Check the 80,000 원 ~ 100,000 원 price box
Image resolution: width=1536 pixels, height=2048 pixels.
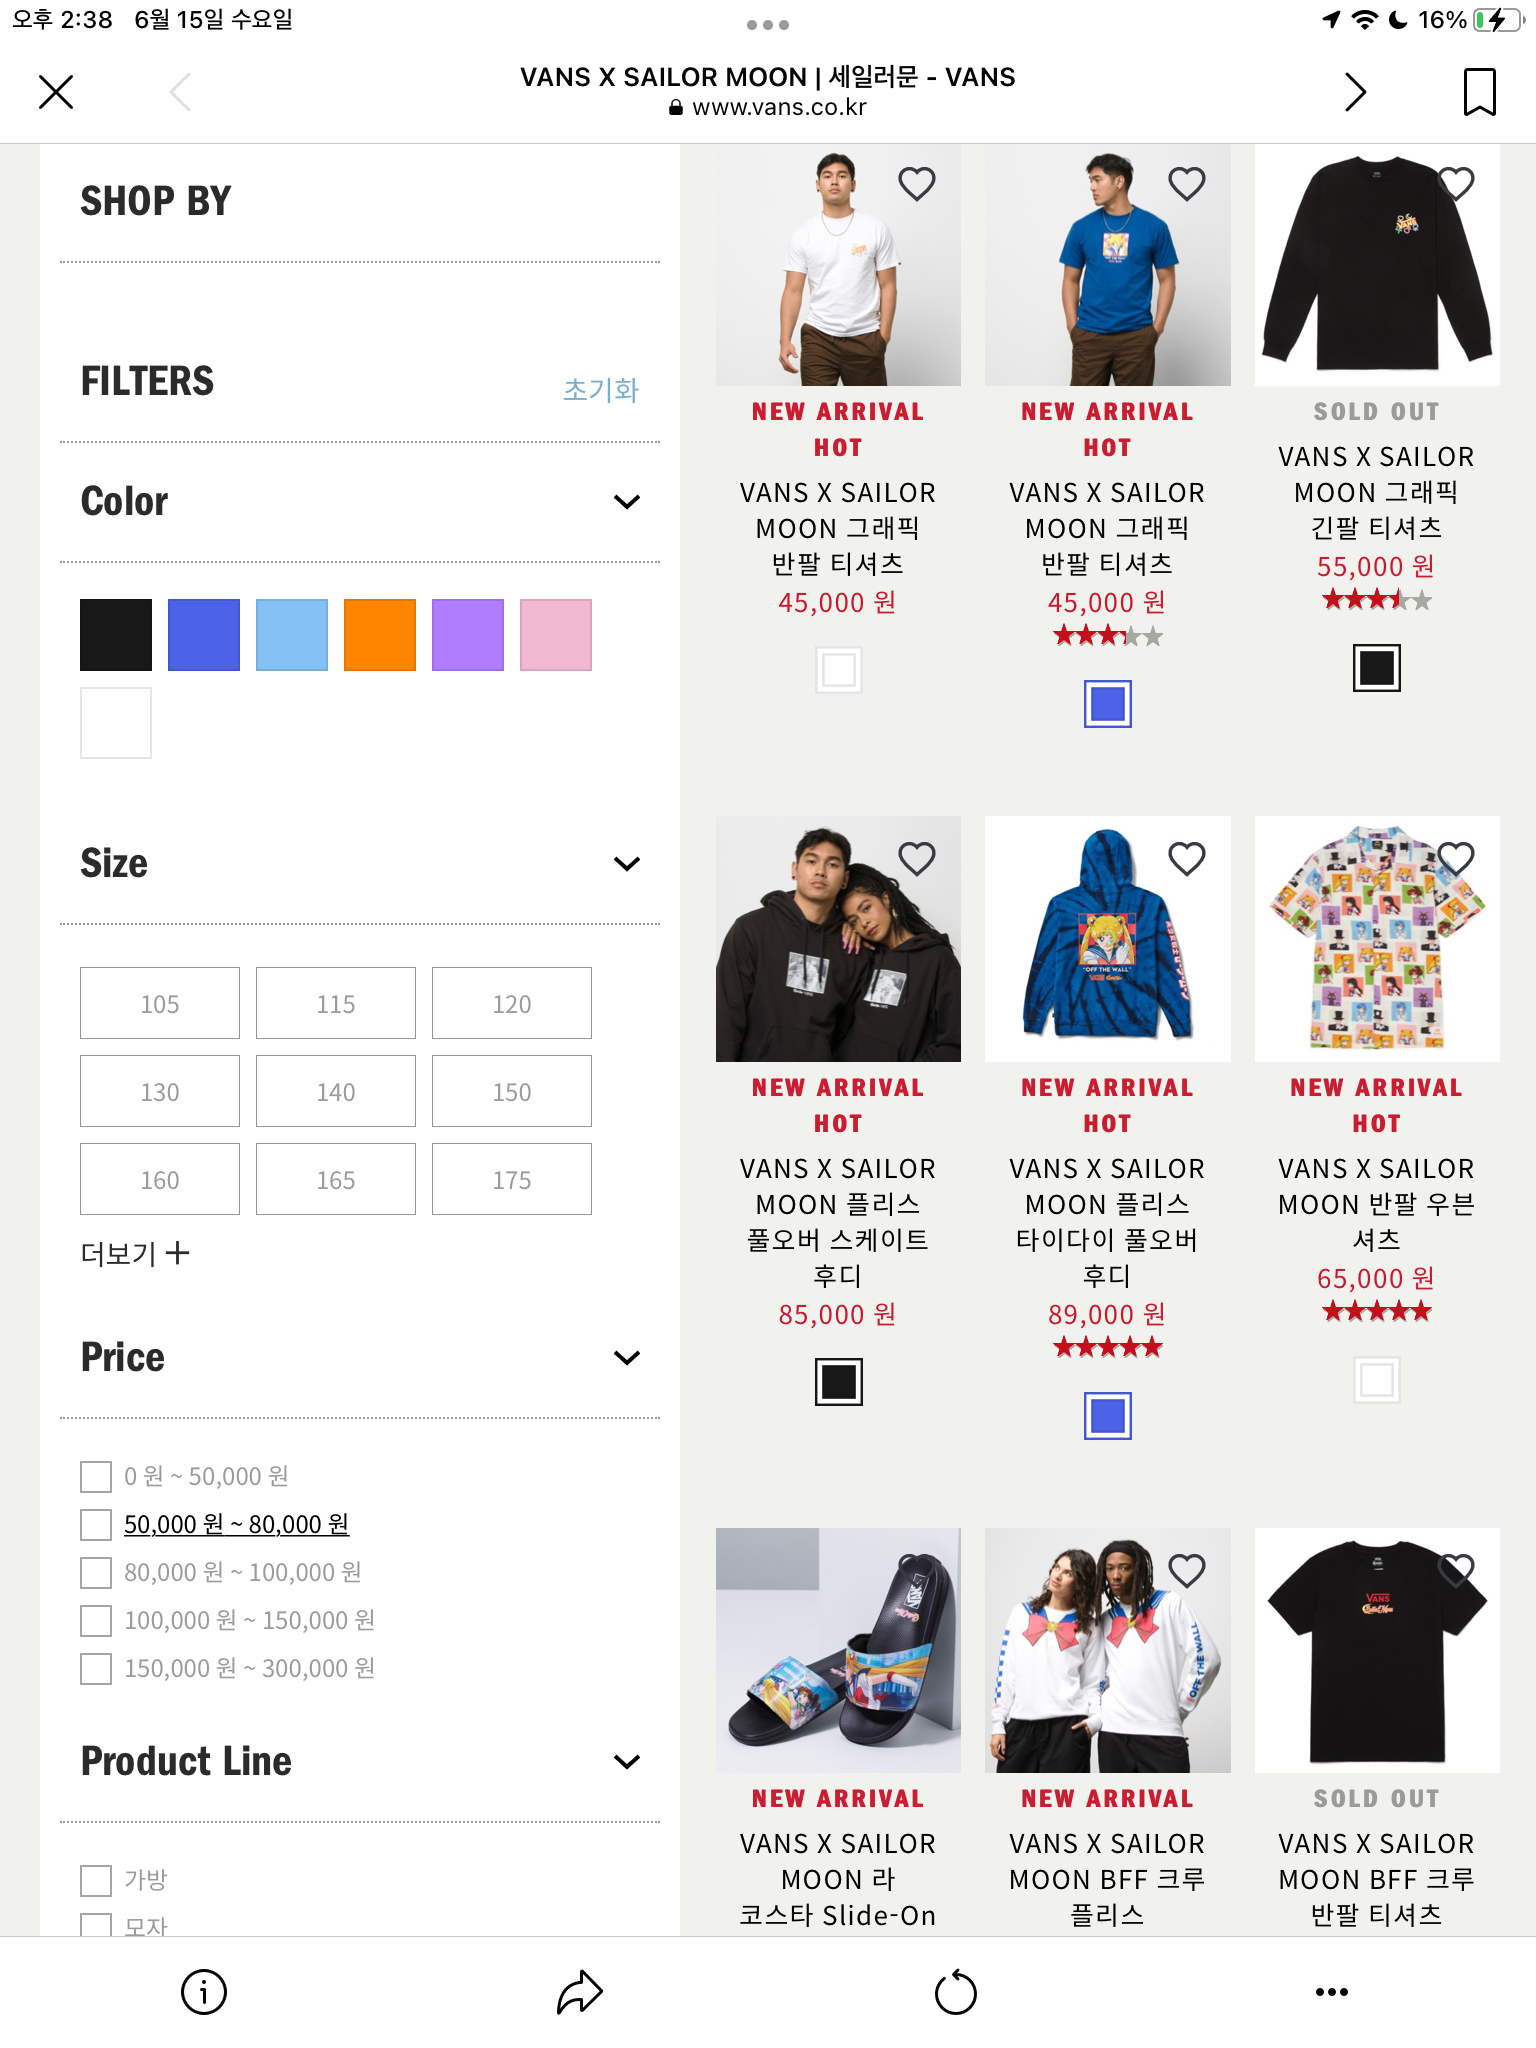pos(96,1573)
